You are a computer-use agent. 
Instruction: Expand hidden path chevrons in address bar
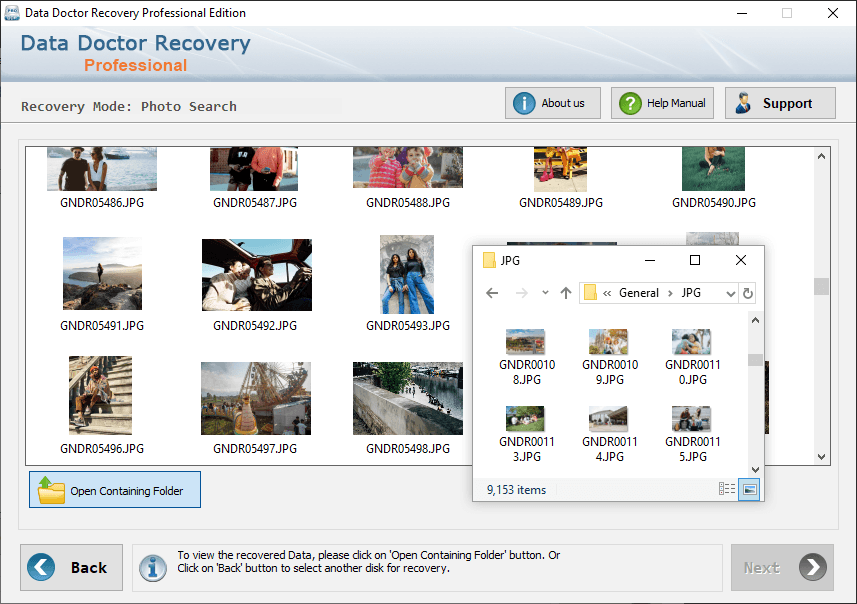(607, 294)
